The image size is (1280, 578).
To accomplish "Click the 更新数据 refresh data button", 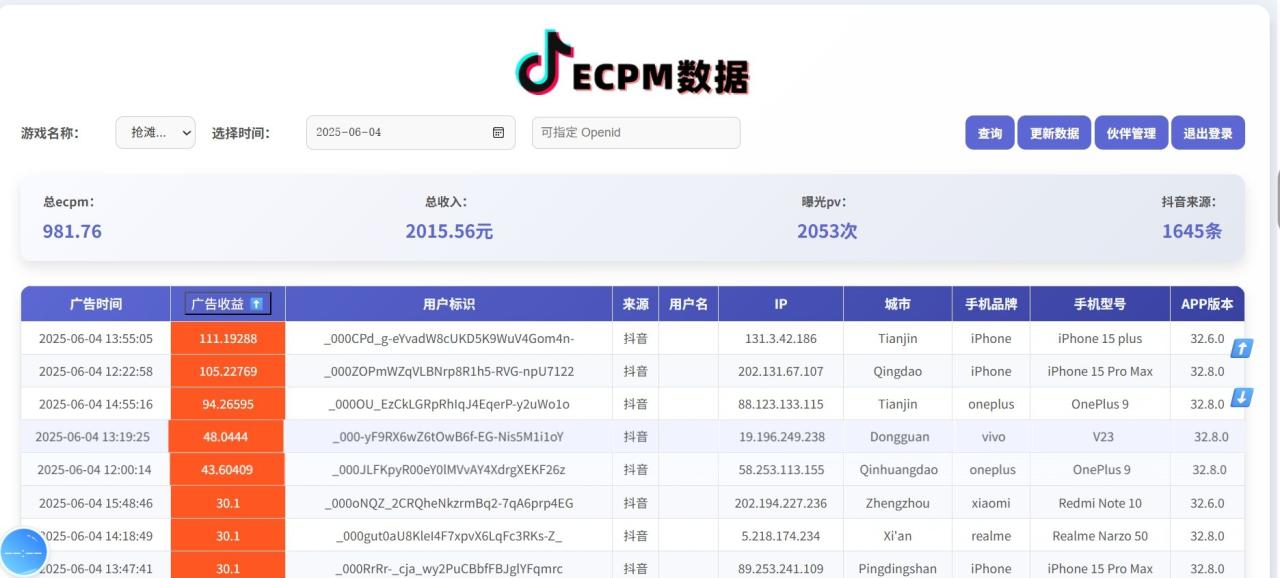I will coord(1053,132).
